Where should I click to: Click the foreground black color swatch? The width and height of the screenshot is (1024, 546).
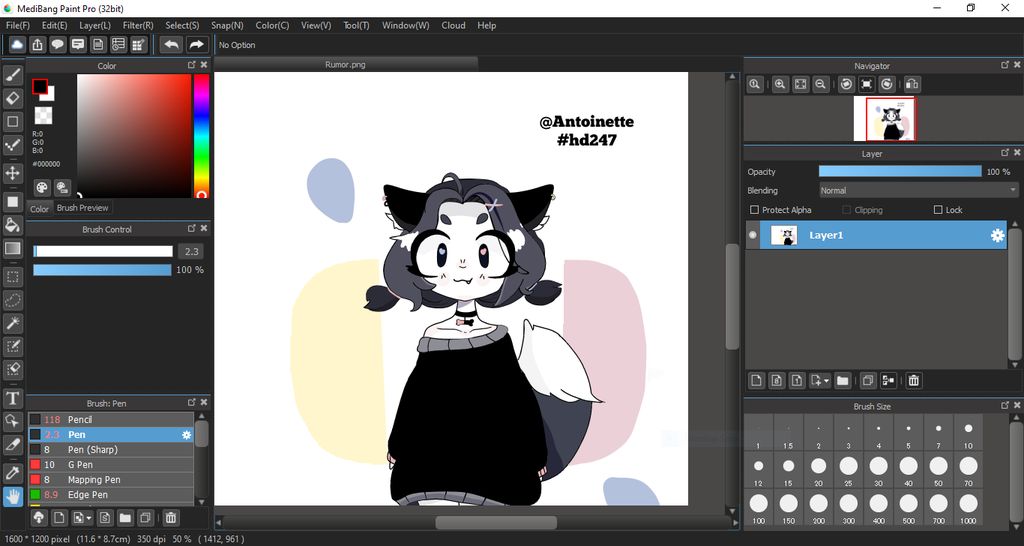[40, 87]
